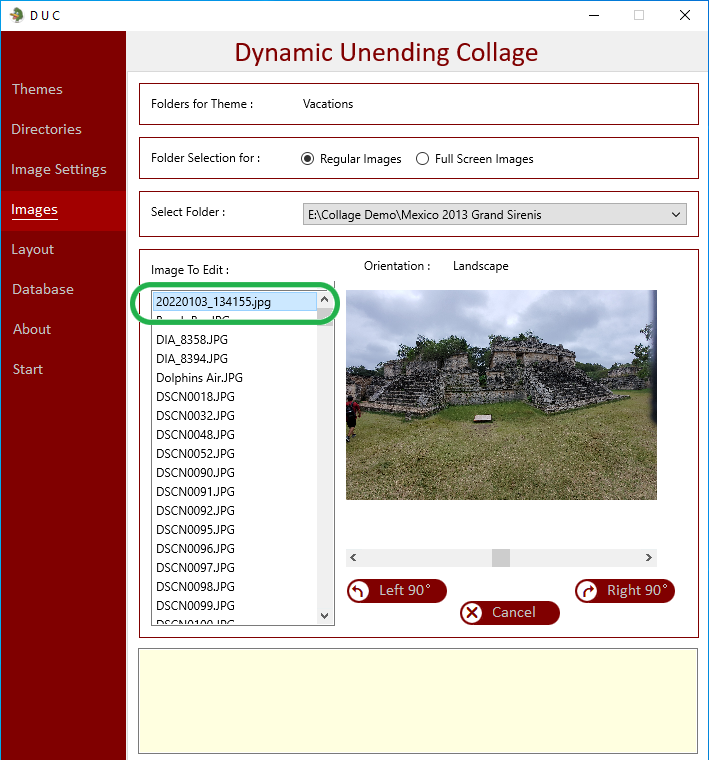This screenshot has height=760, width=714.
Task: Click the file list scroll-down arrow
Action: point(325,616)
